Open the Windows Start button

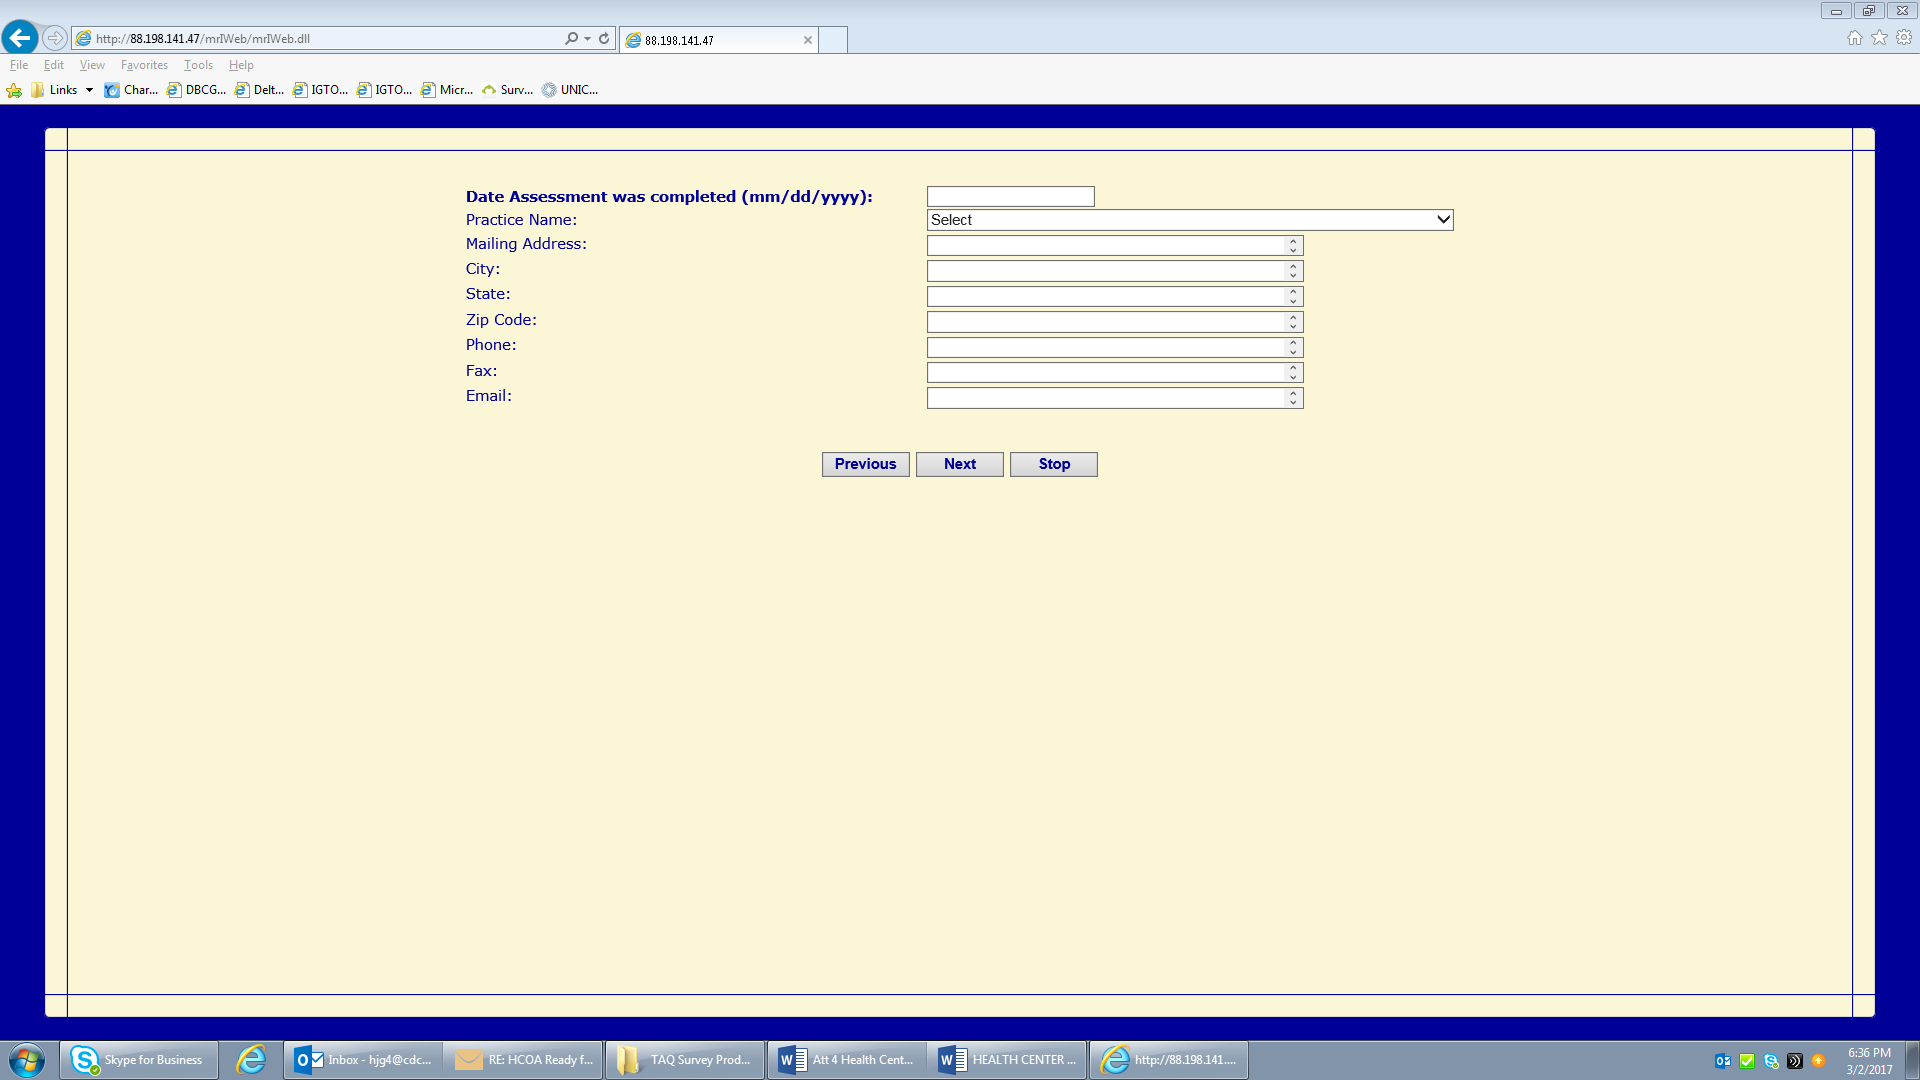click(27, 1060)
